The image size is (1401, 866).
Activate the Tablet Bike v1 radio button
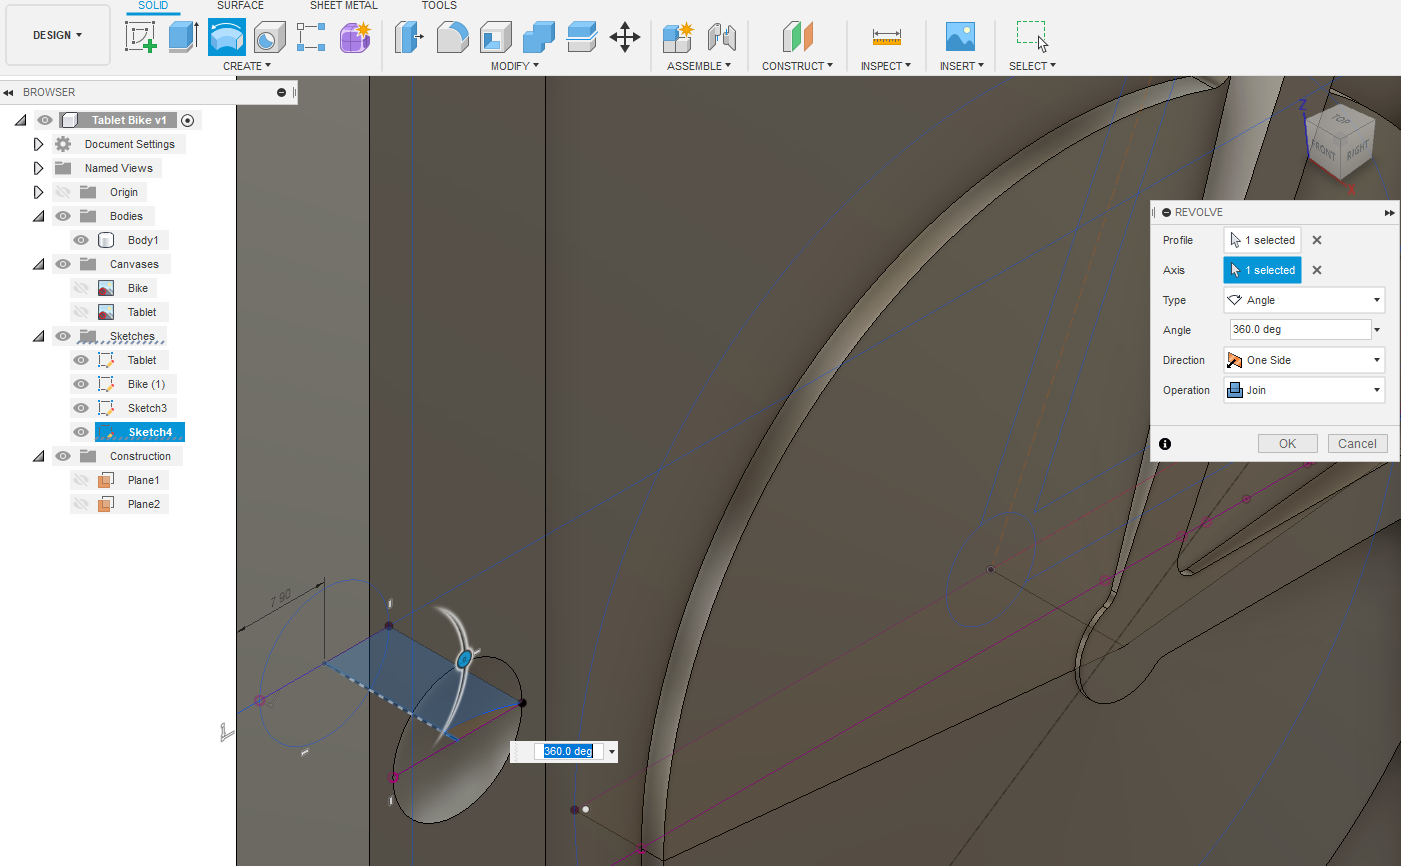[187, 120]
